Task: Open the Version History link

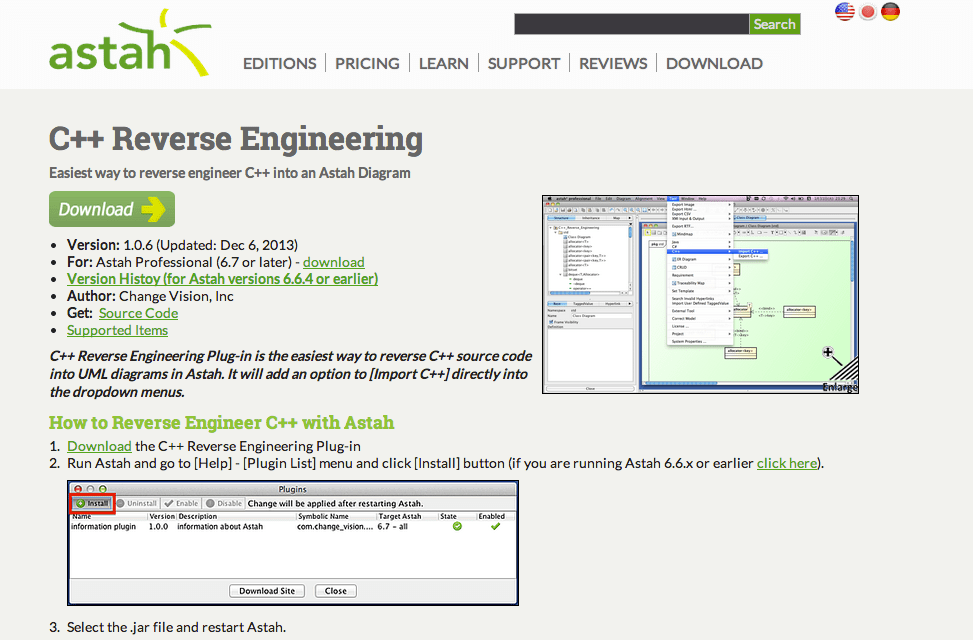Action: [221, 279]
